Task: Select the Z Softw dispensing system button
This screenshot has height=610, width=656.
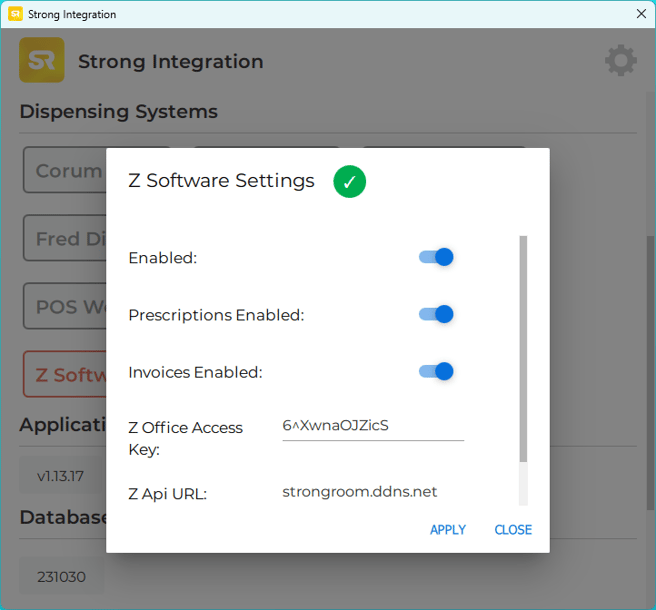Action: tap(65, 374)
